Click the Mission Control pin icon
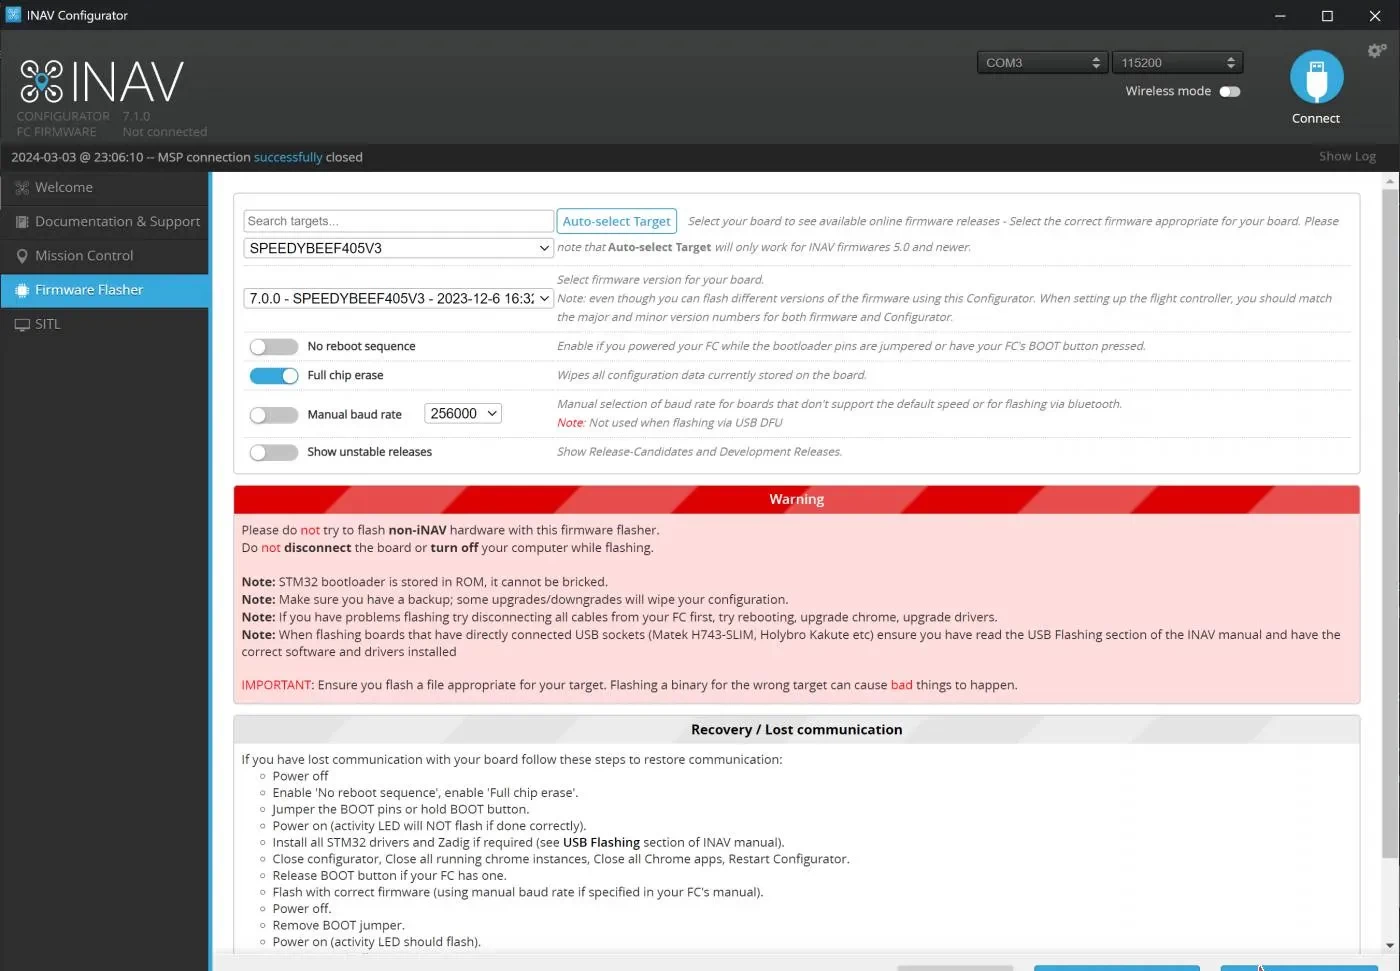The width and height of the screenshot is (1400, 971). pyautogui.click(x=22, y=256)
